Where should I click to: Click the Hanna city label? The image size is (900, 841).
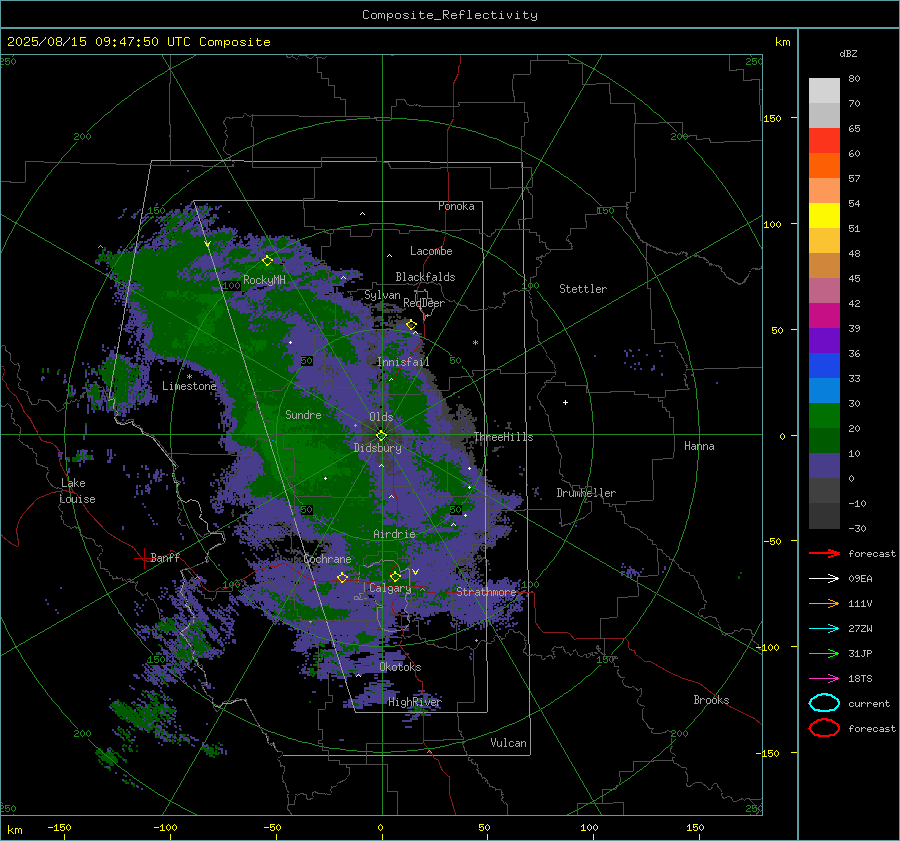(699, 446)
